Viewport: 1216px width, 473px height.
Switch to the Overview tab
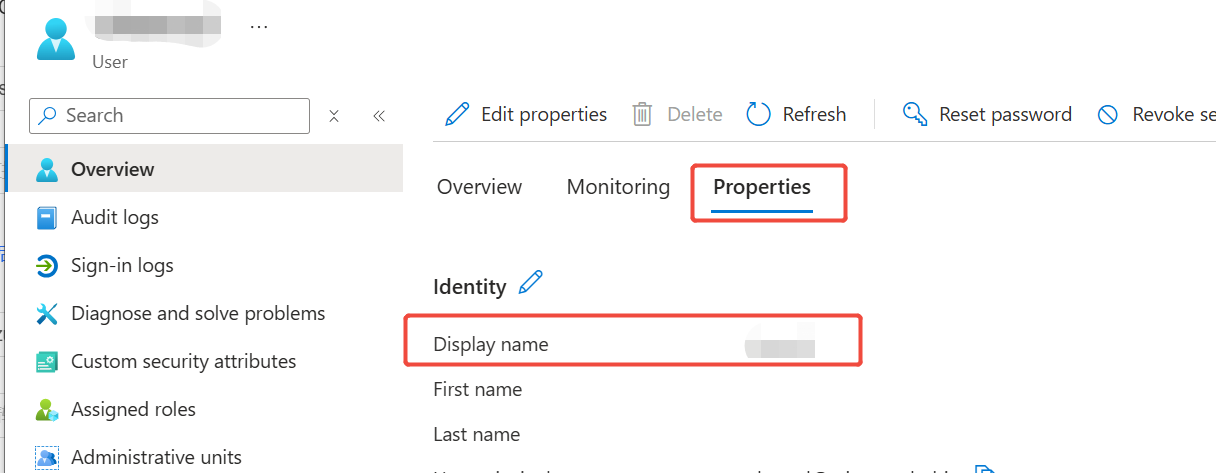(x=480, y=187)
